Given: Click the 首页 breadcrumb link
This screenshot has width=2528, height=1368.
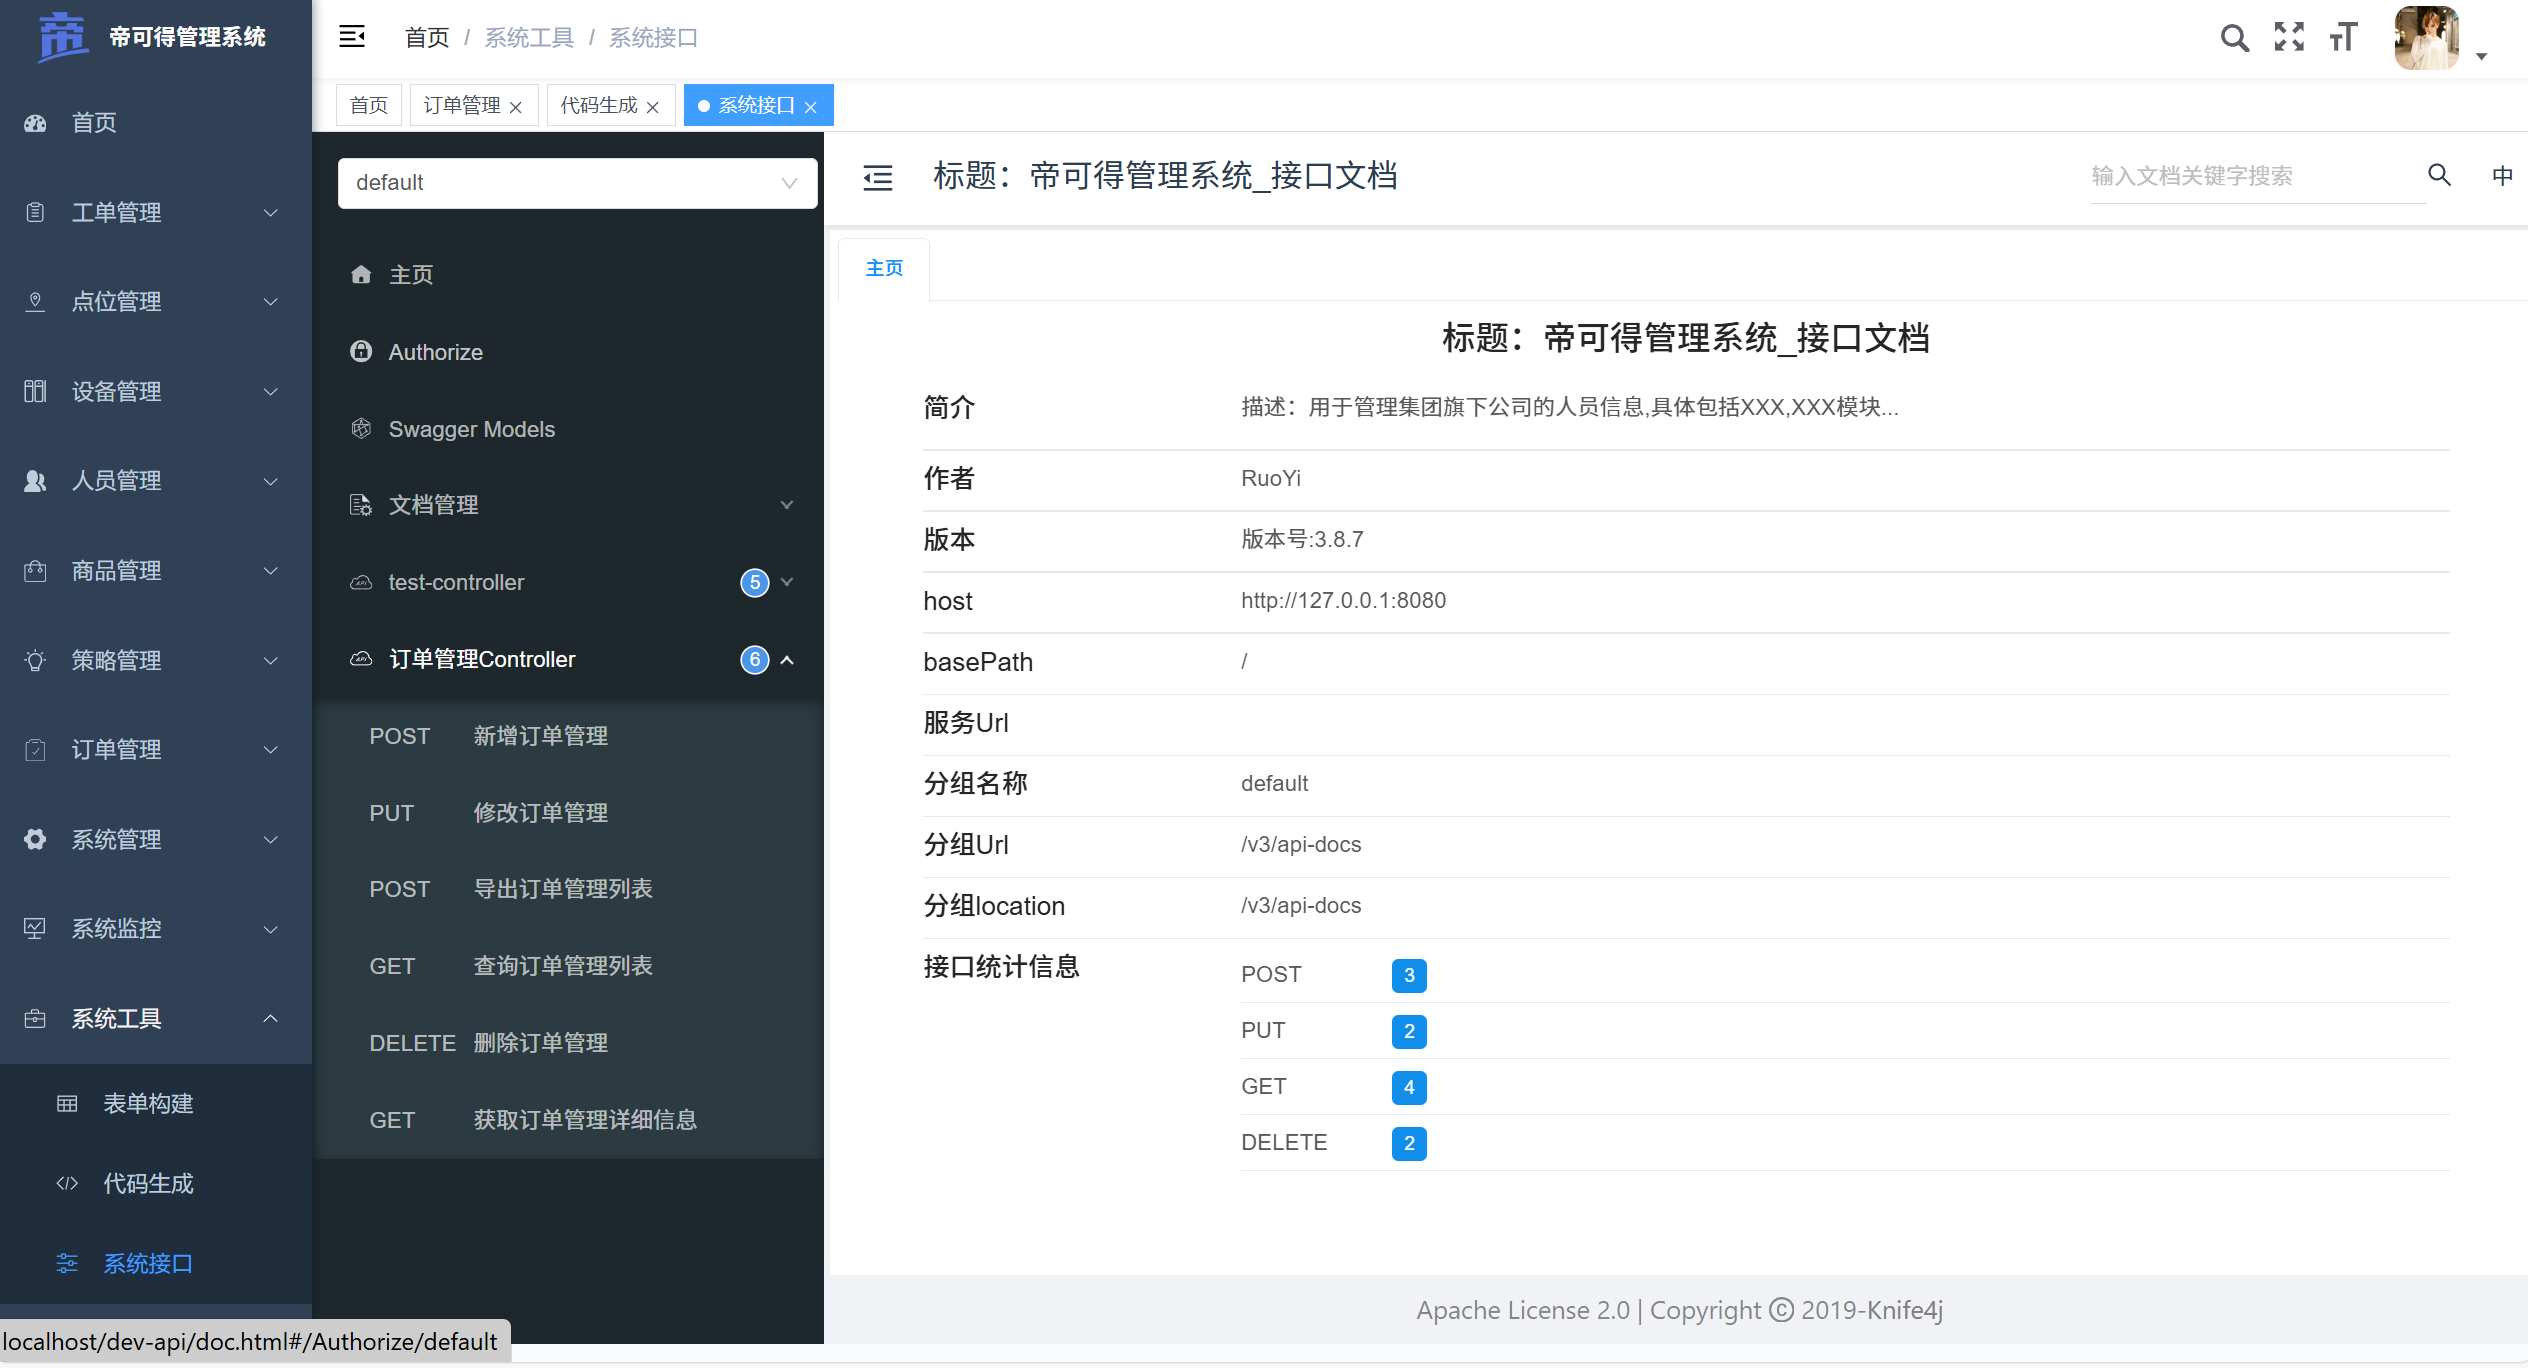Looking at the screenshot, I should [x=427, y=38].
